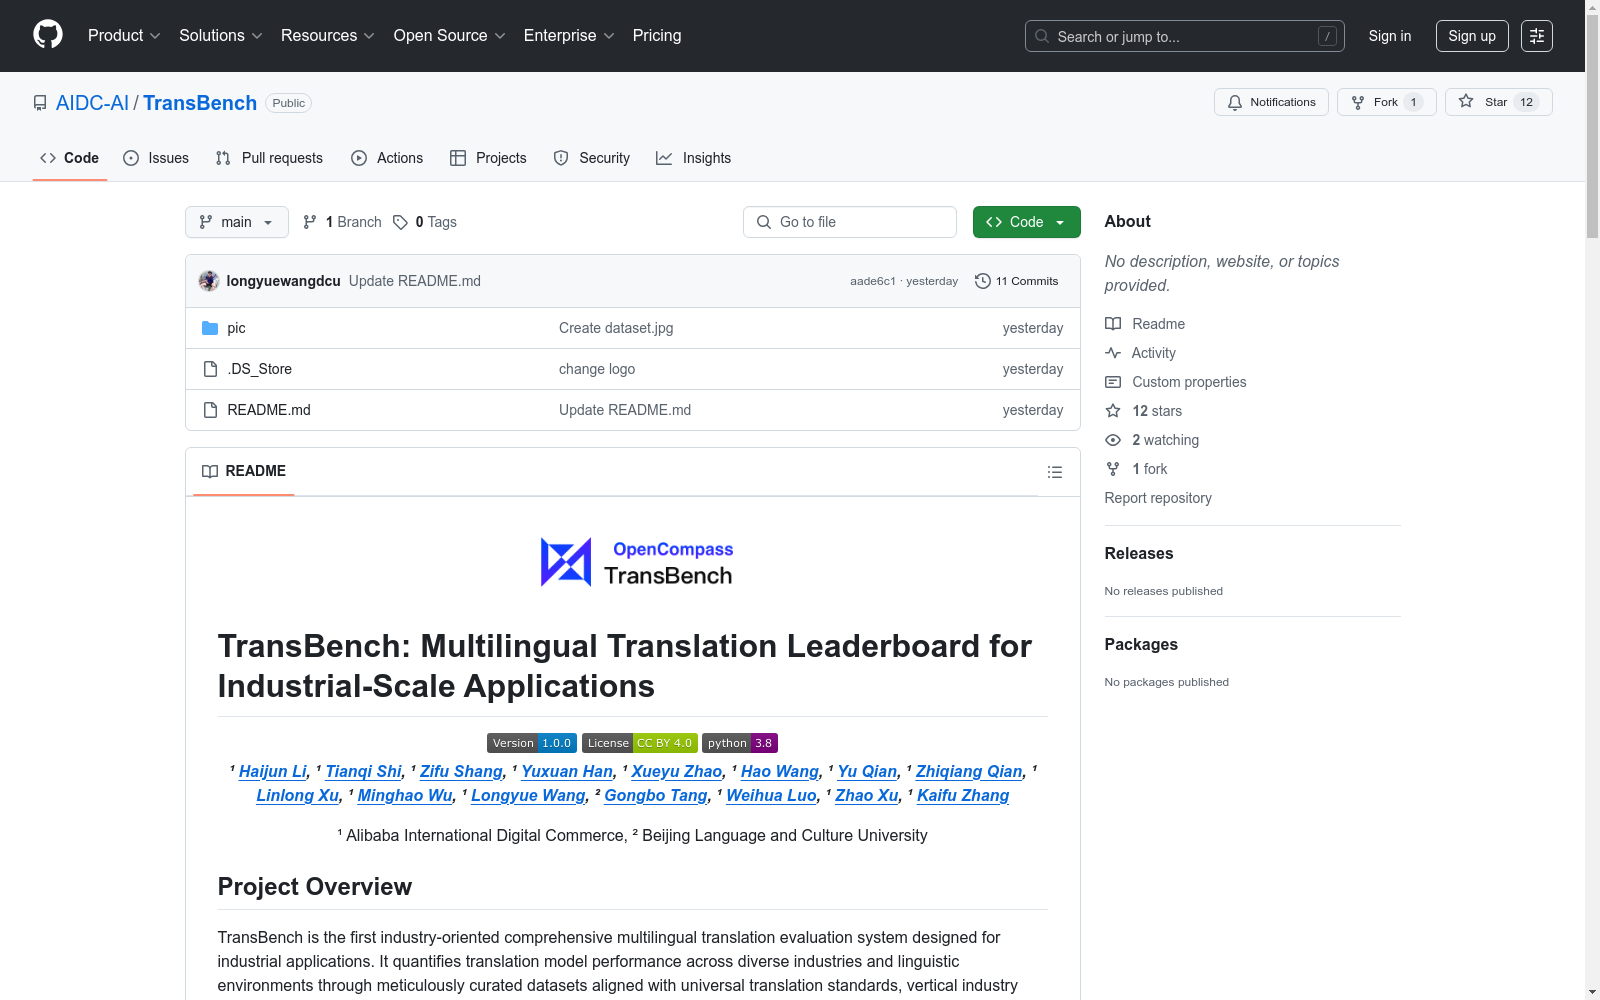The height and width of the screenshot is (1000, 1600).
Task: Open the Projects tab
Action: coord(488,158)
